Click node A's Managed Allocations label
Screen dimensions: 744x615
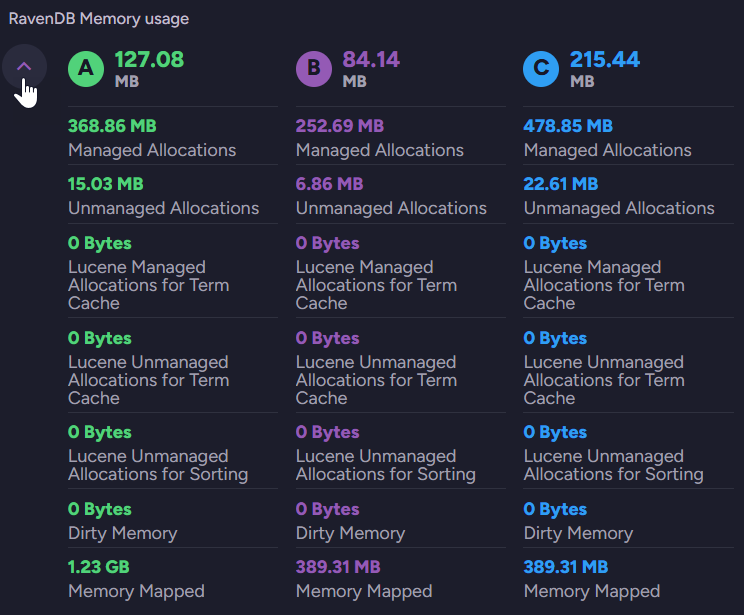click(x=152, y=150)
